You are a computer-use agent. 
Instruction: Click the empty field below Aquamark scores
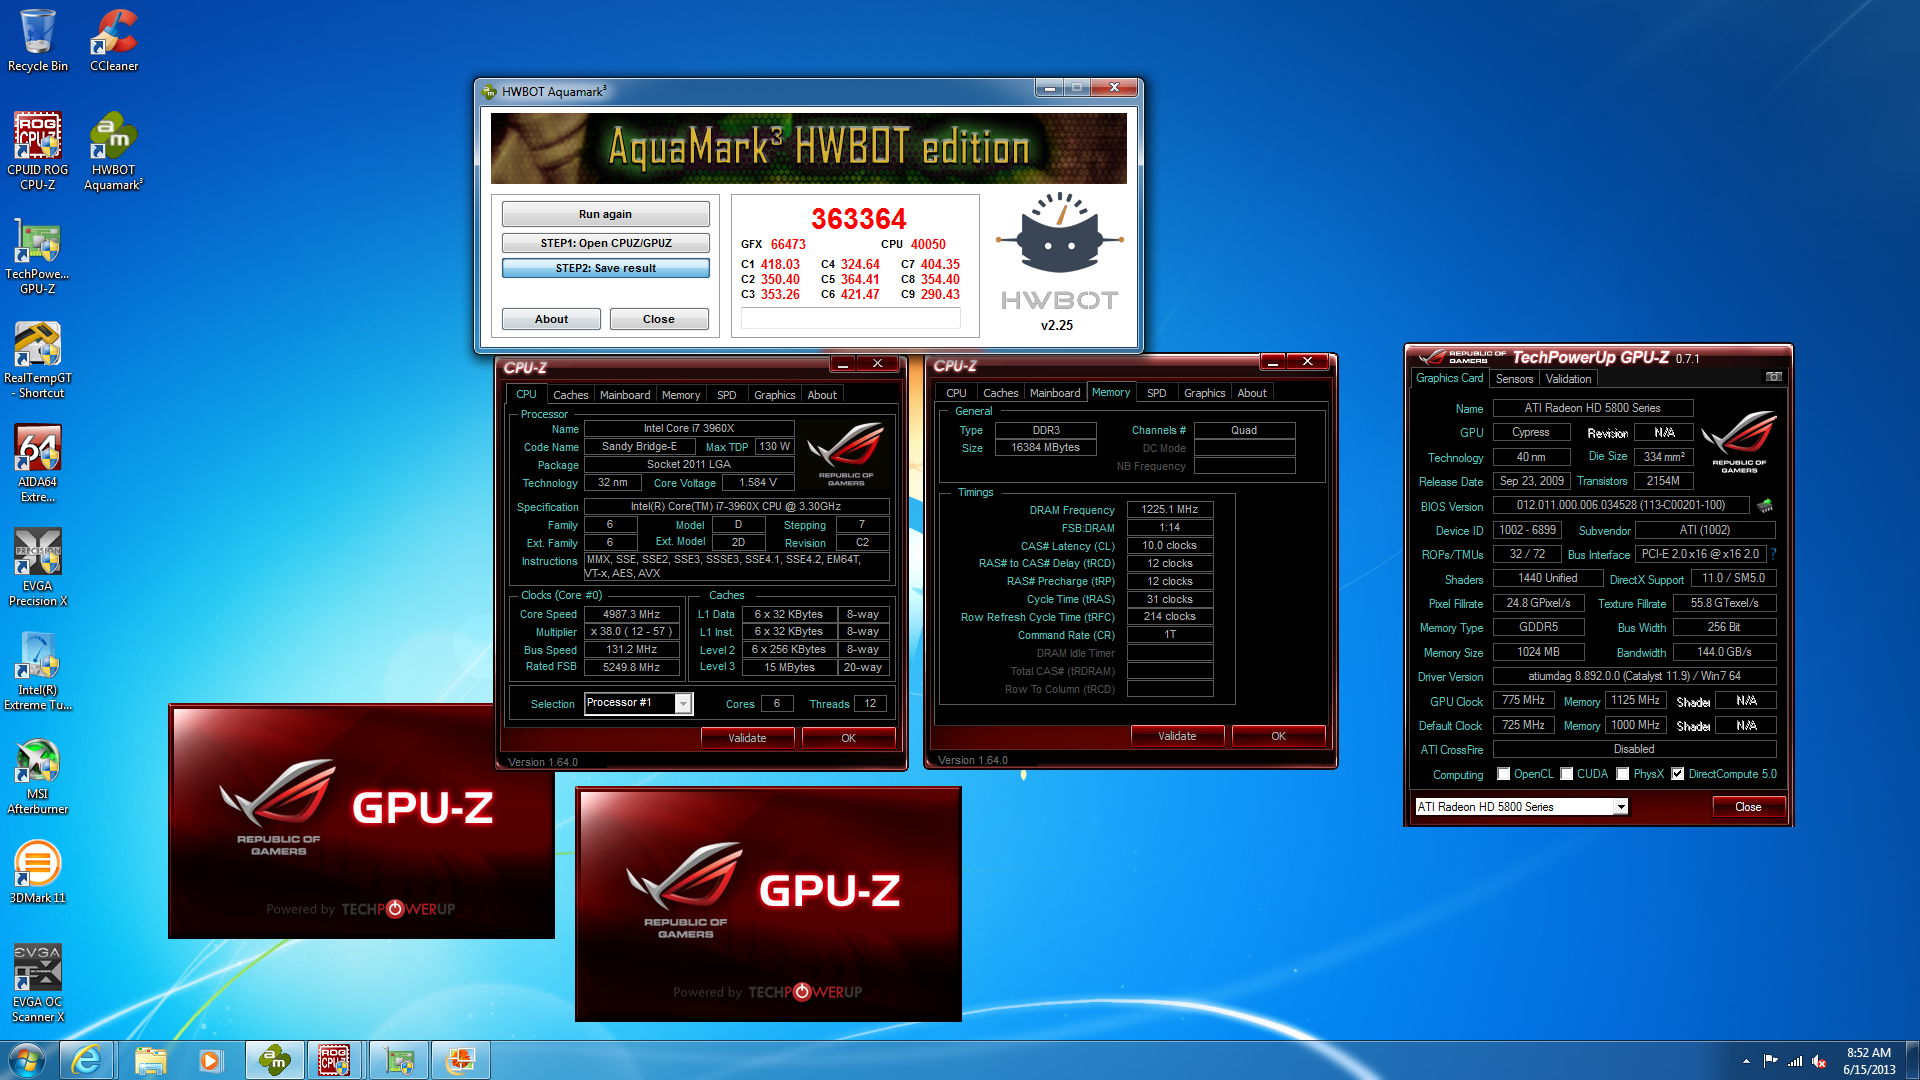850,318
